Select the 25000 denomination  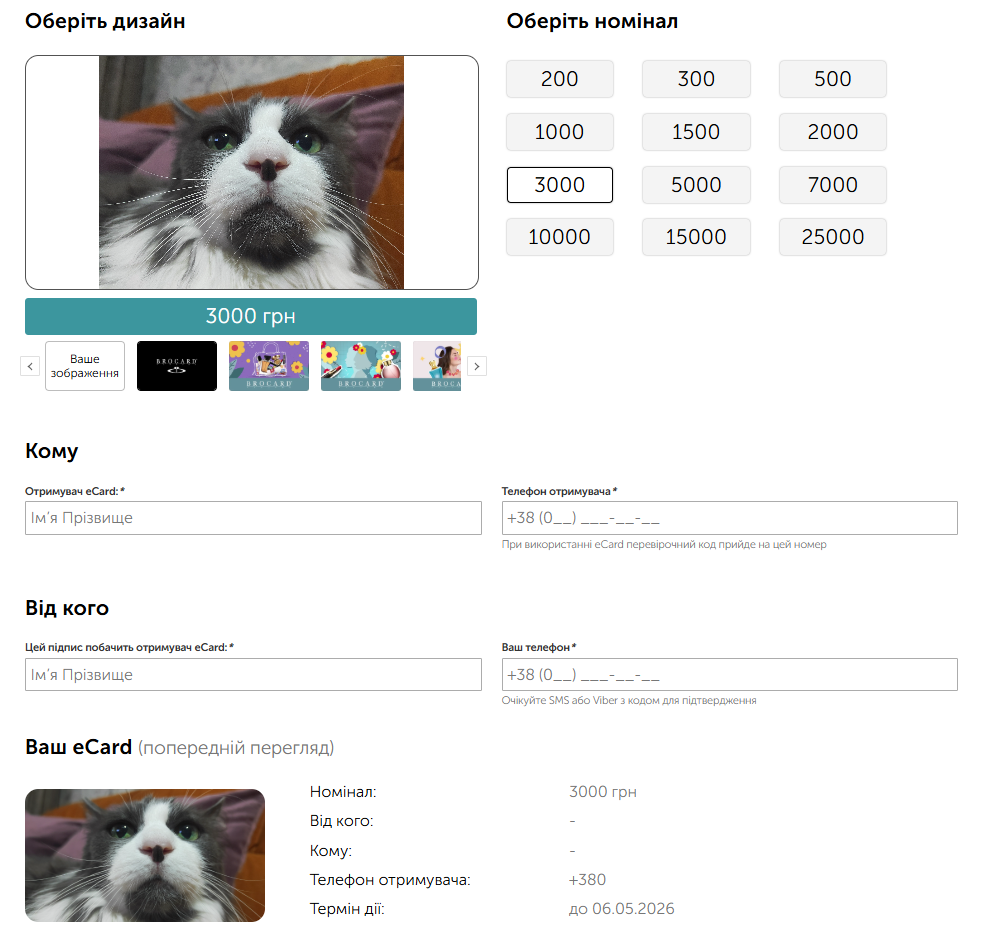click(832, 237)
